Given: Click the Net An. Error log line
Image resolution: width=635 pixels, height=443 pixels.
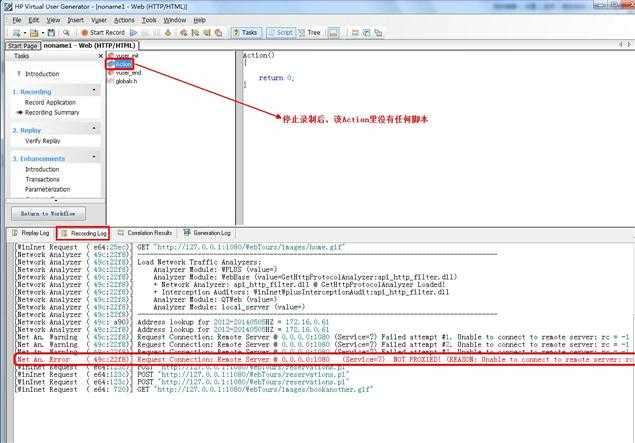Looking at the screenshot, I should coord(325,360).
